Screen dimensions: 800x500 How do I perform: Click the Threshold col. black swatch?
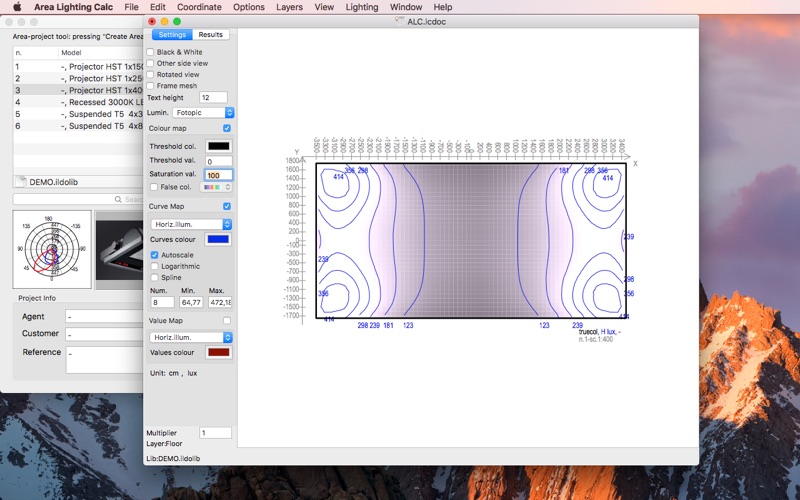pyautogui.click(x=218, y=147)
